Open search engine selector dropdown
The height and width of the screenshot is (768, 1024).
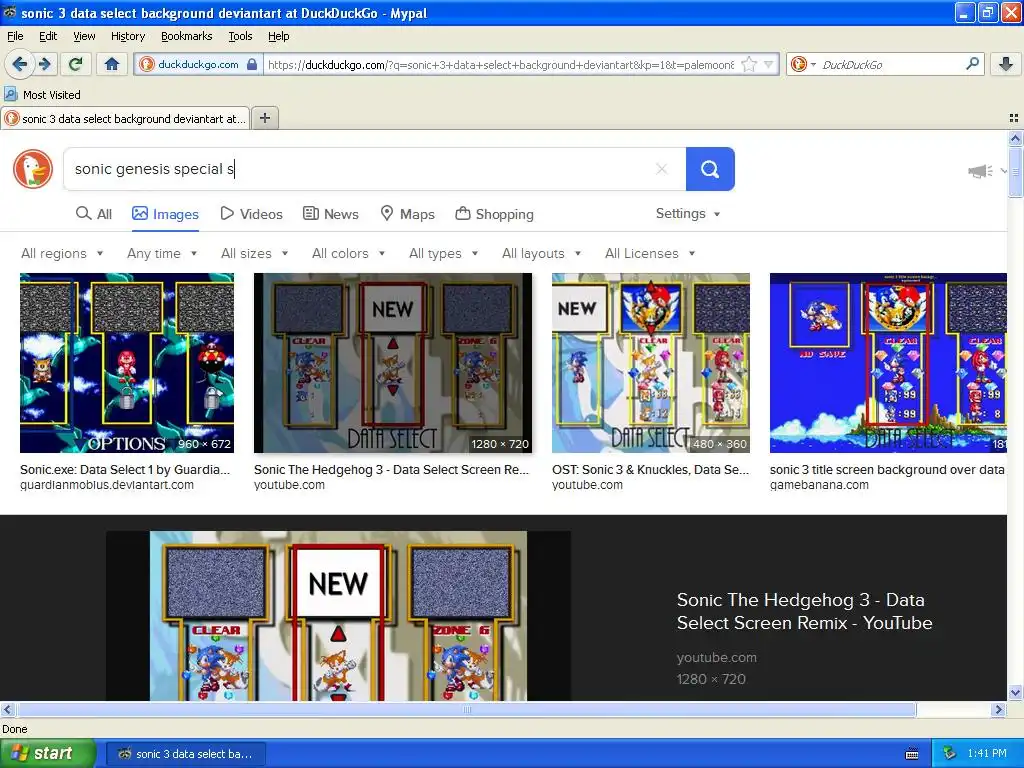(803, 64)
